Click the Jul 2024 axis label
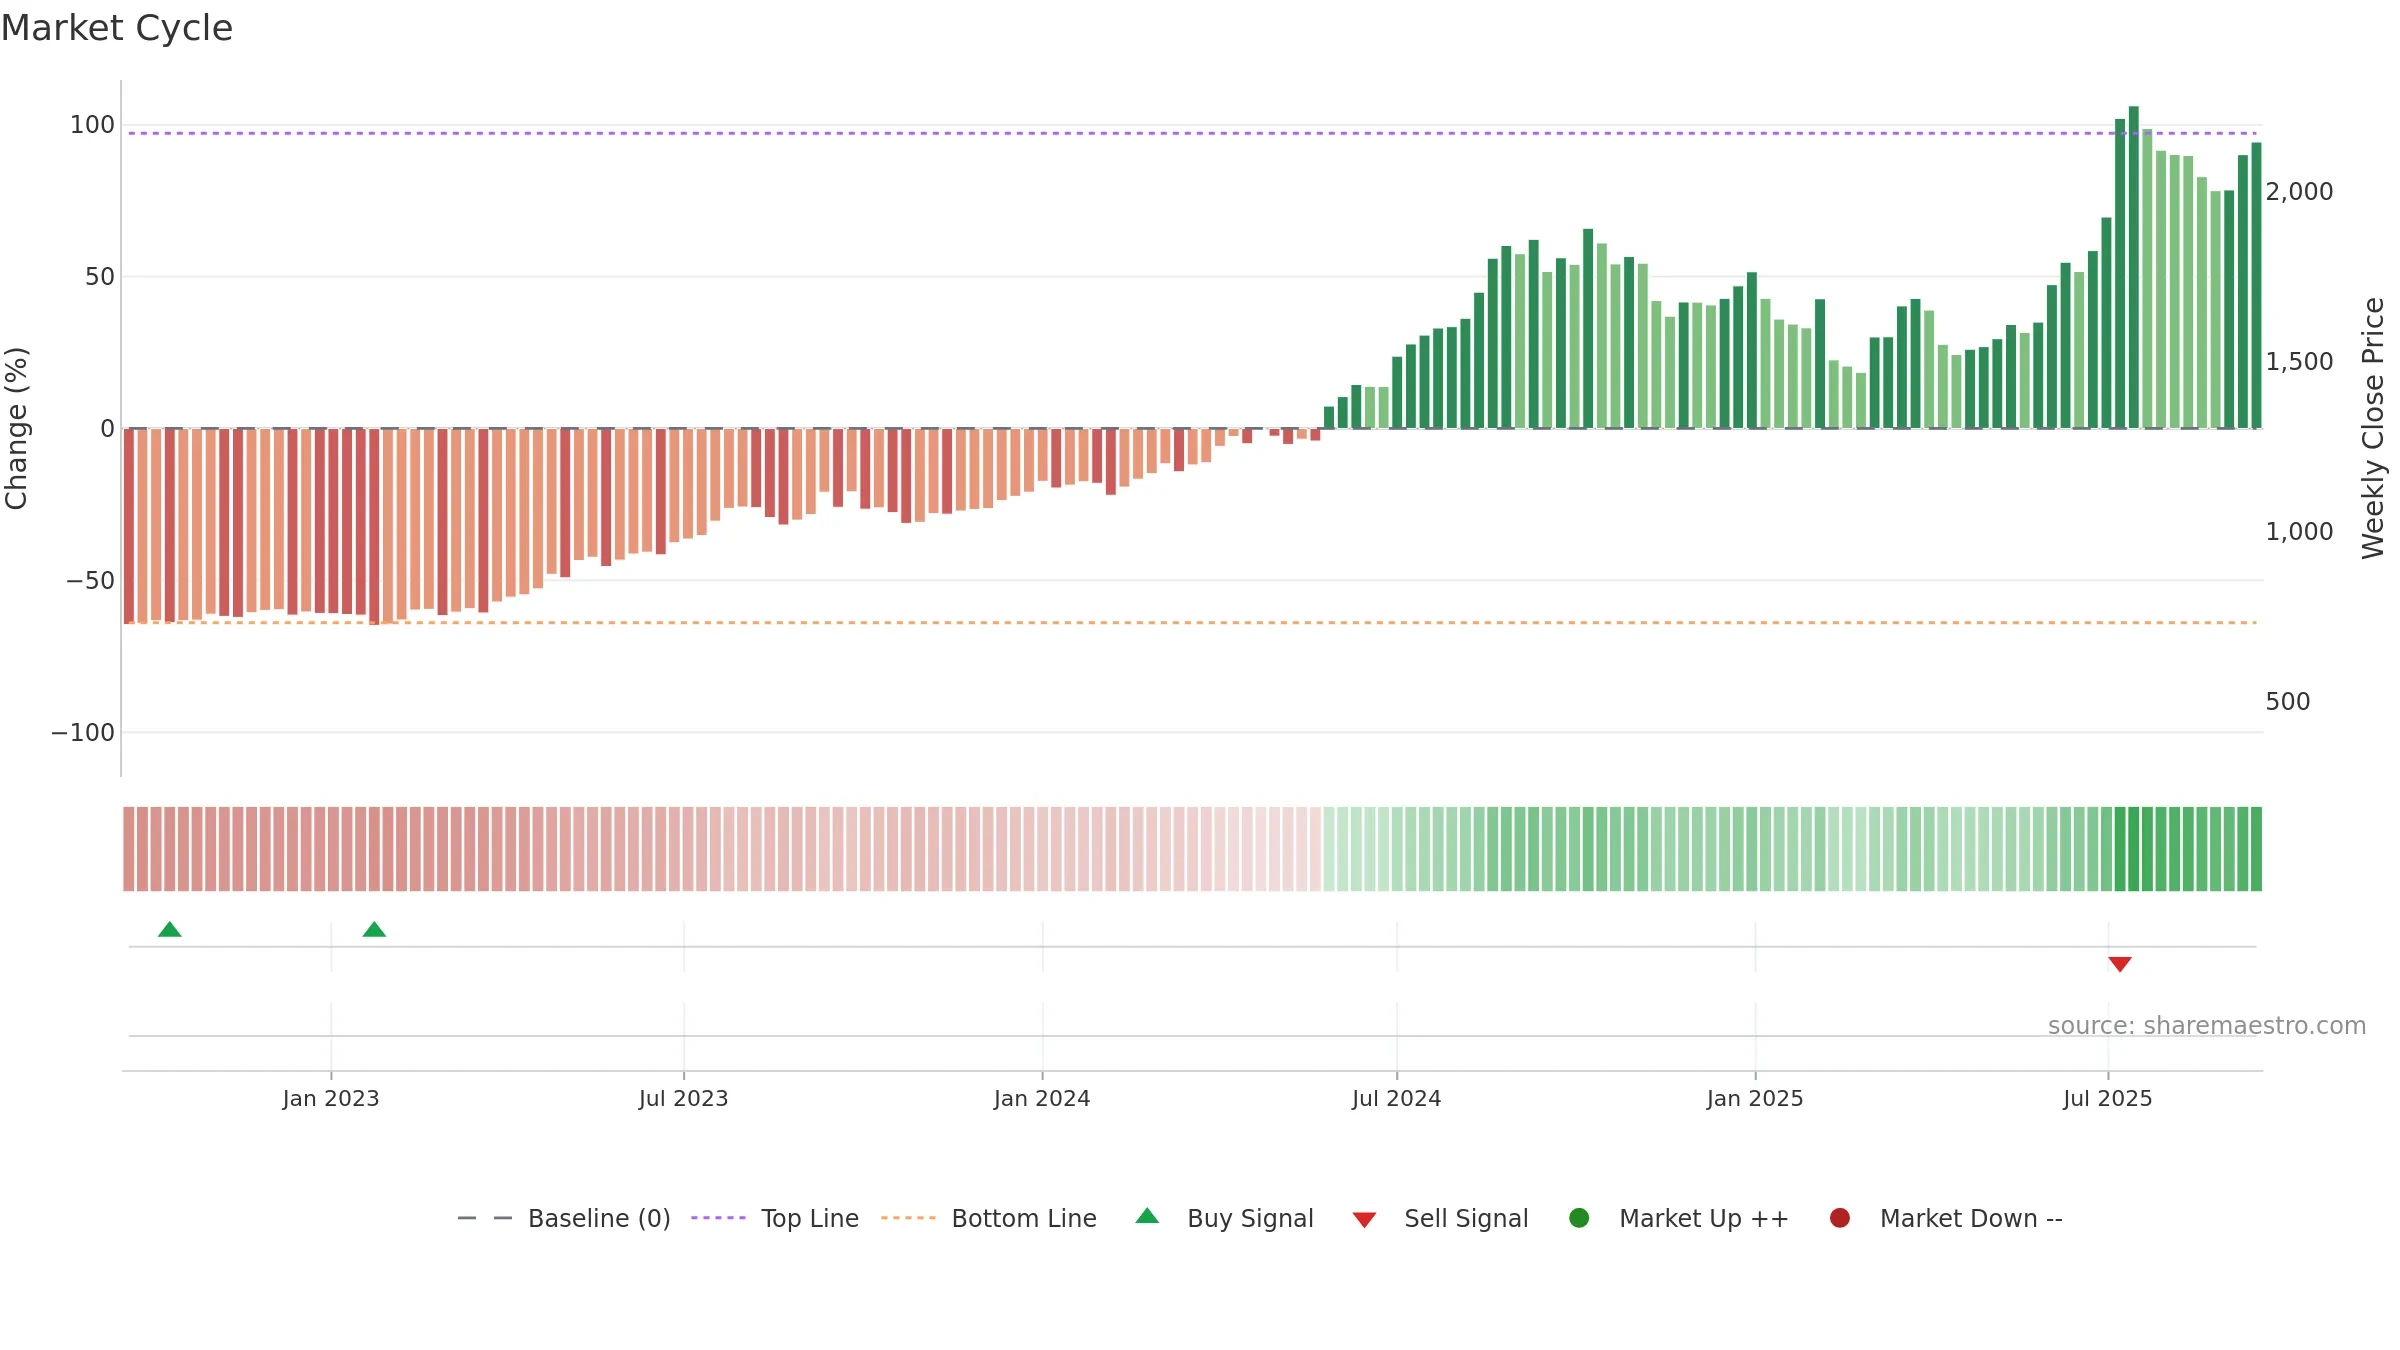The width and height of the screenshot is (2400, 1350). 1396,1099
